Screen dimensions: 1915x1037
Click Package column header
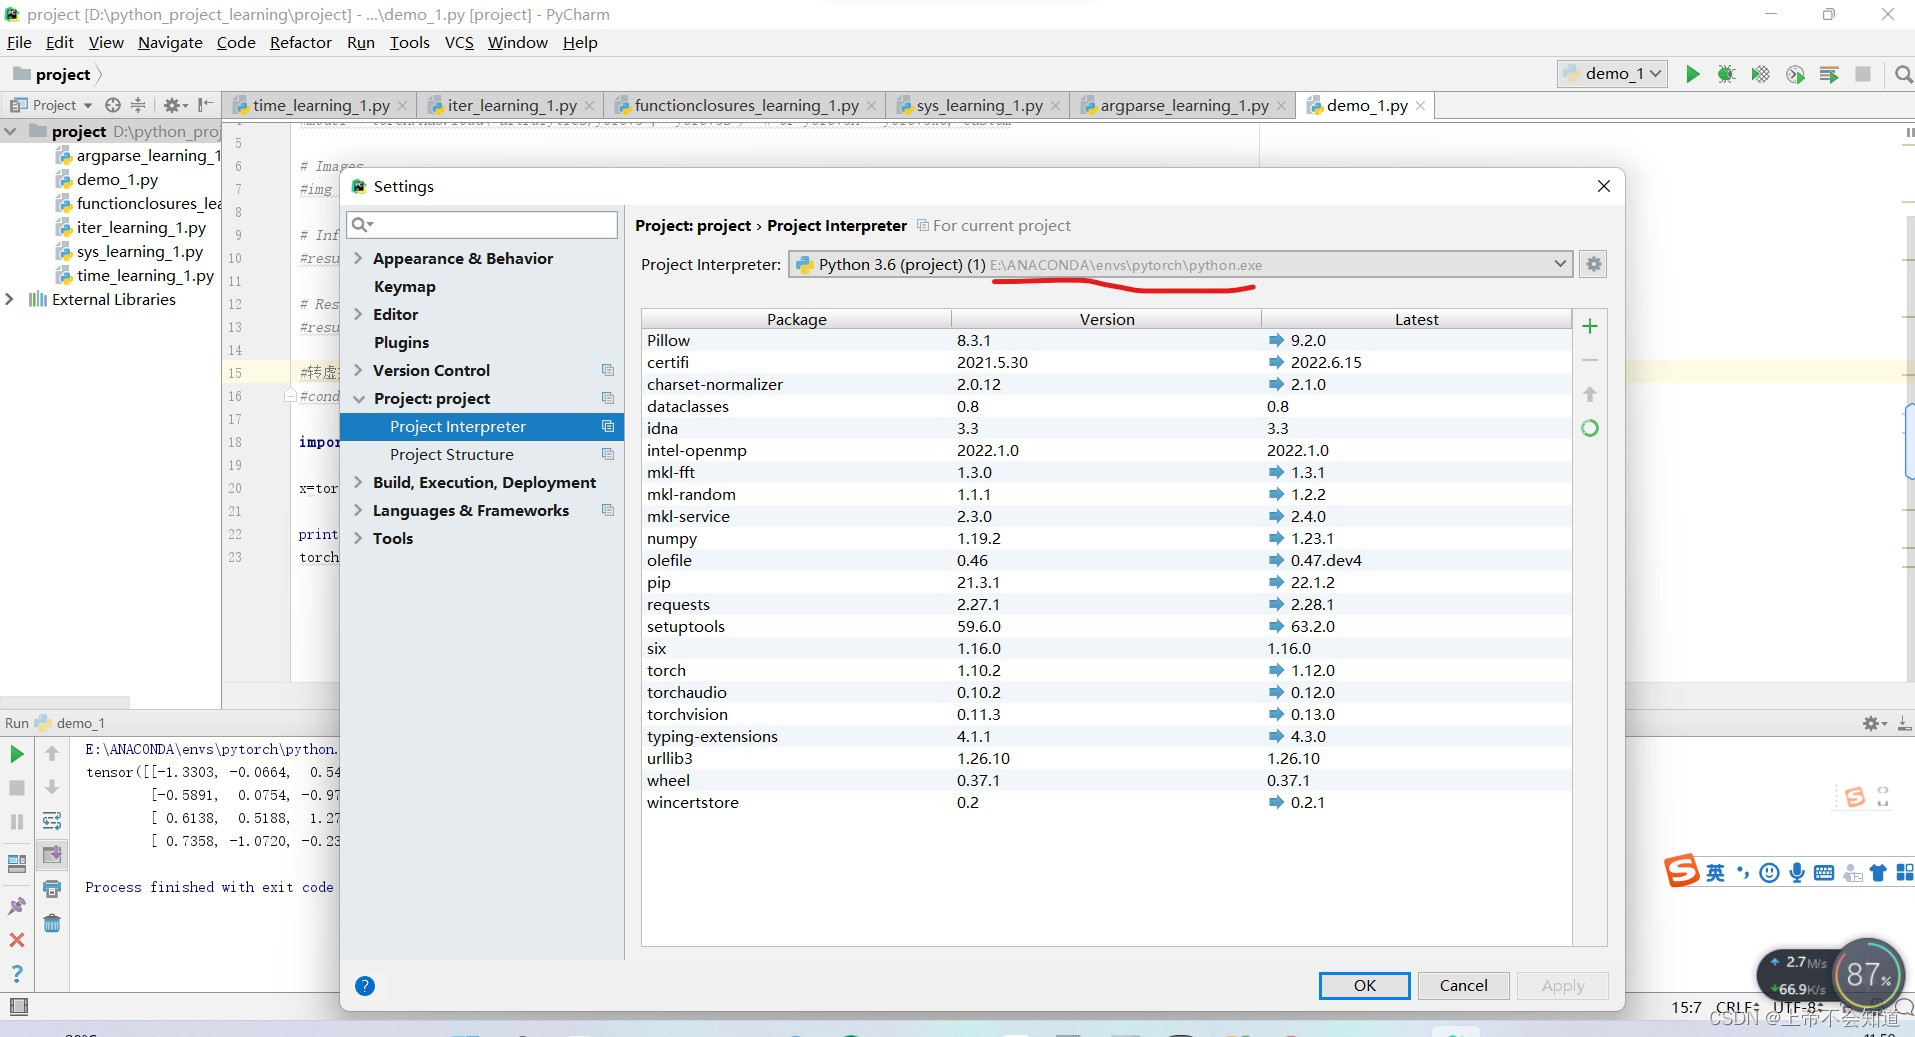pyautogui.click(x=797, y=319)
